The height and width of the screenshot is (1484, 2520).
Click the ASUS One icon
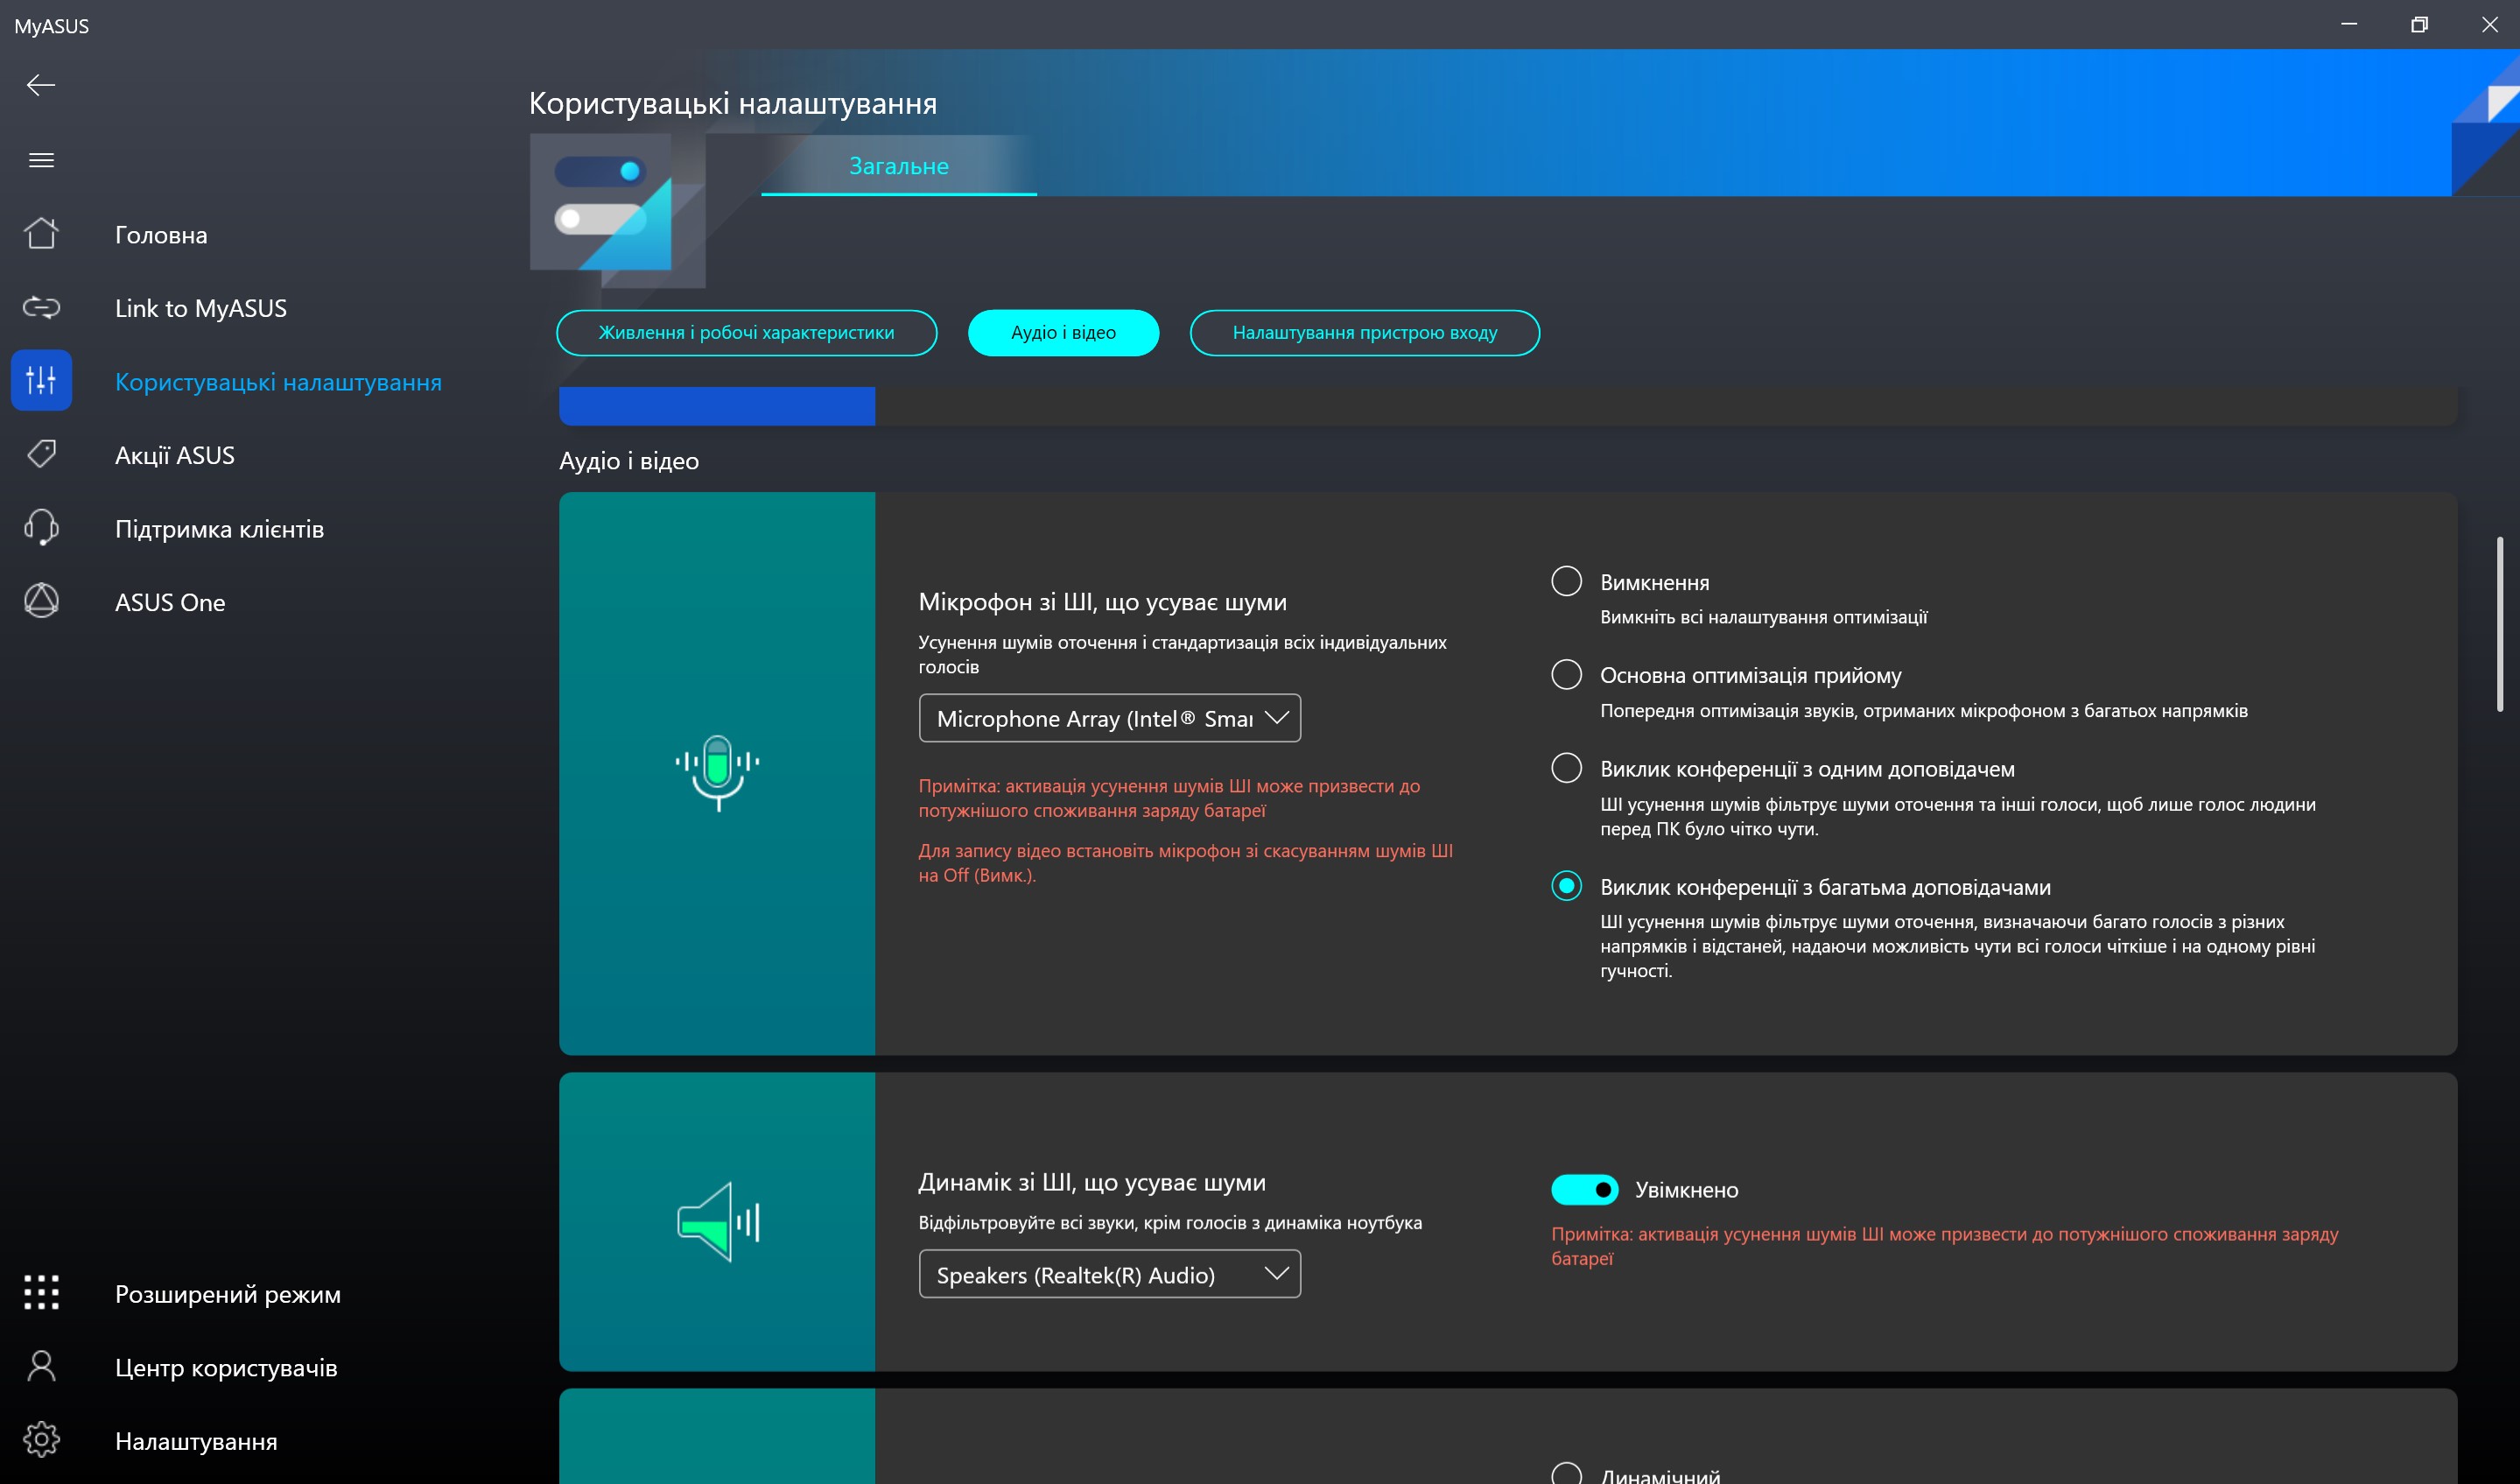[x=41, y=601]
